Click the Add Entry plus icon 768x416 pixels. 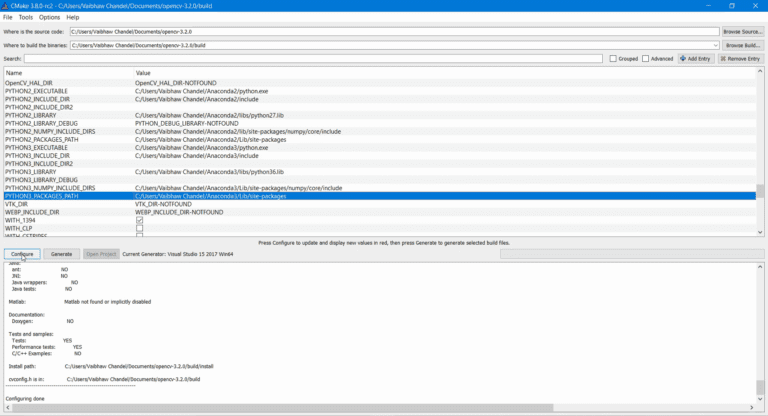pos(683,59)
